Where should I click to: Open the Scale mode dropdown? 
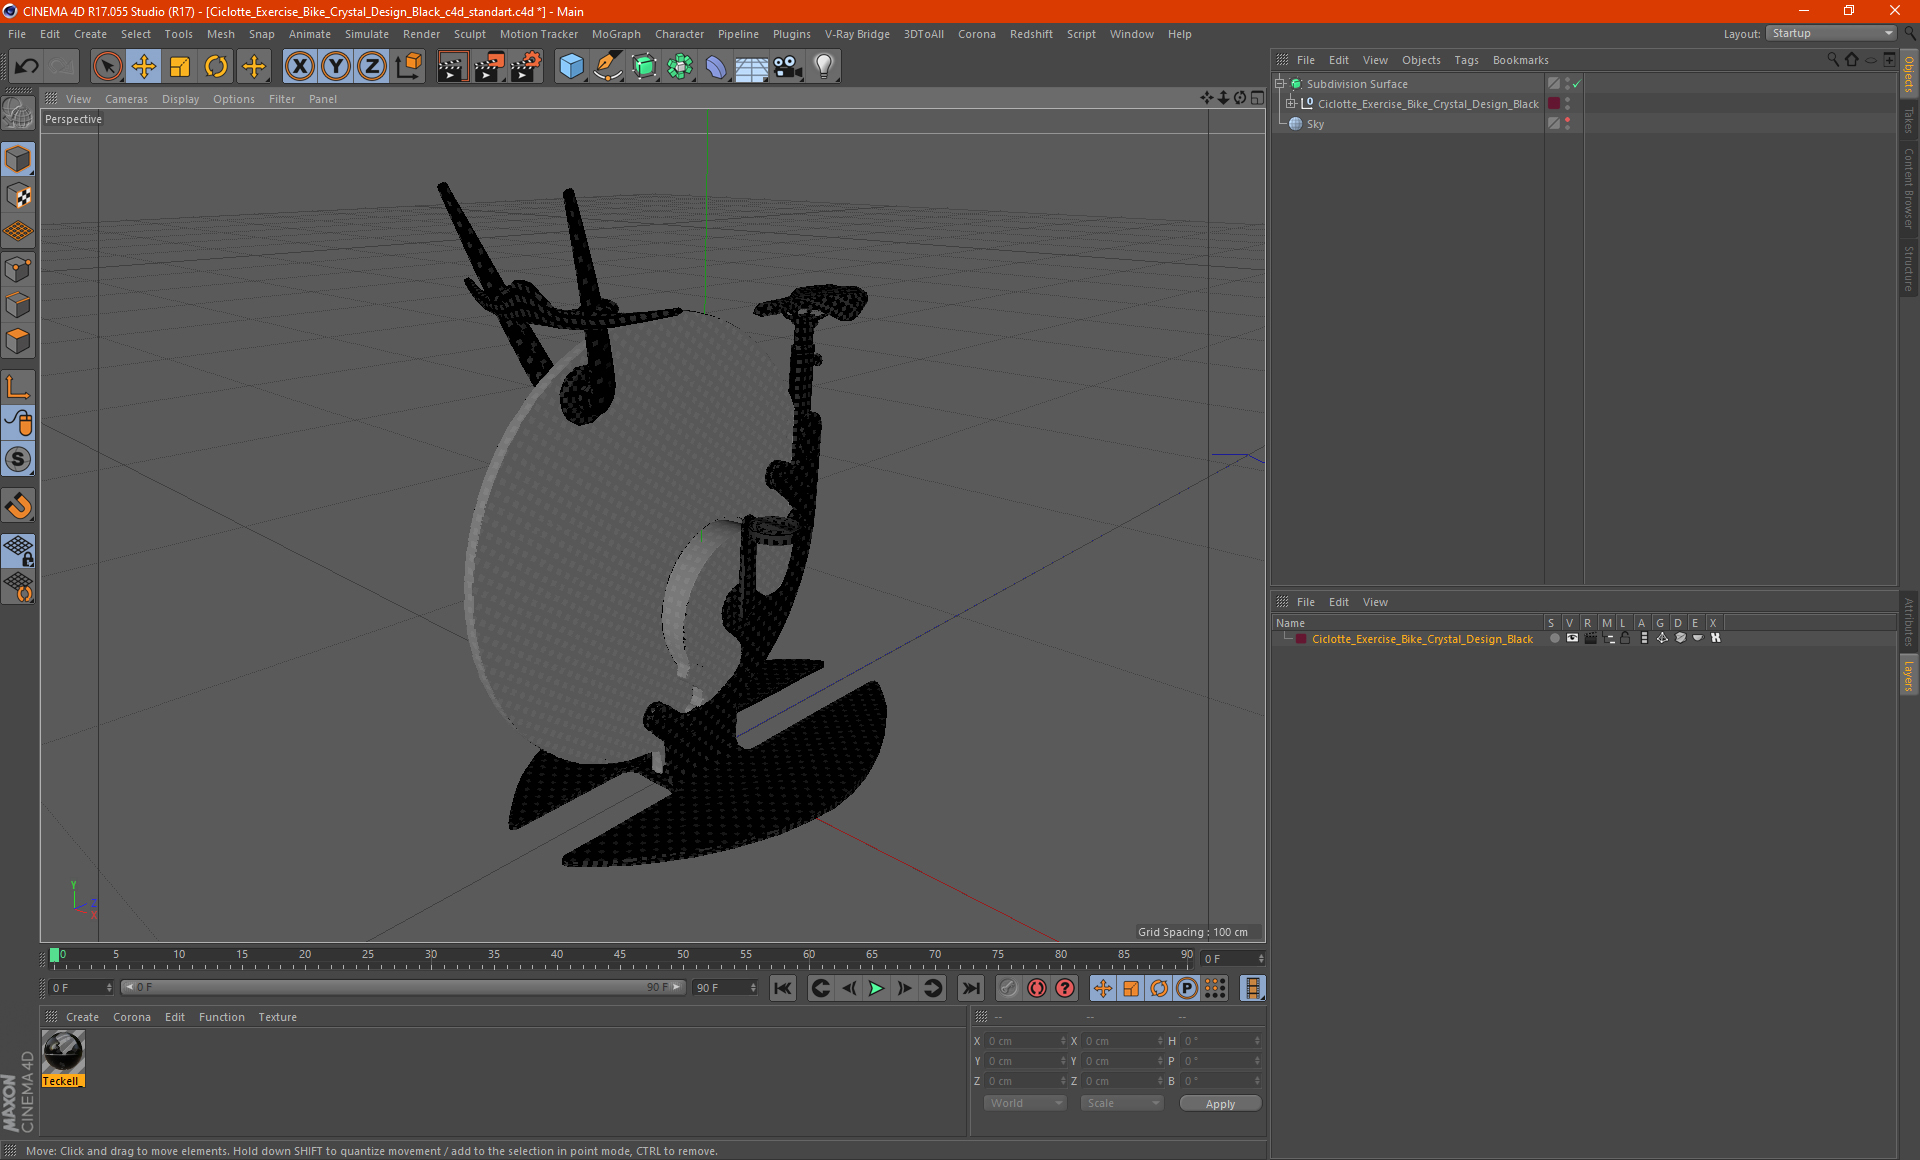pos(1122,1103)
